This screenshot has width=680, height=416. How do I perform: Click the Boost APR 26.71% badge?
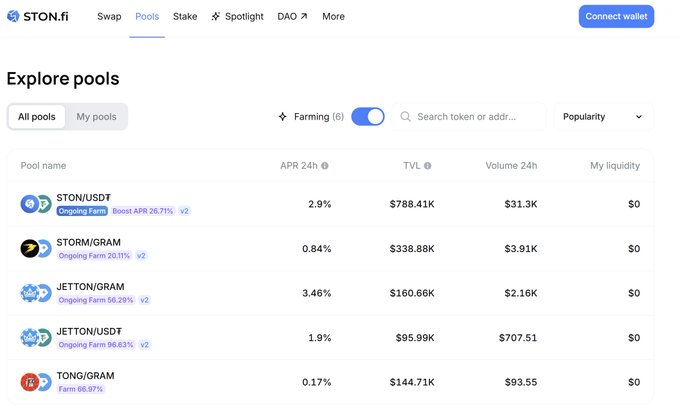(x=143, y=211)
